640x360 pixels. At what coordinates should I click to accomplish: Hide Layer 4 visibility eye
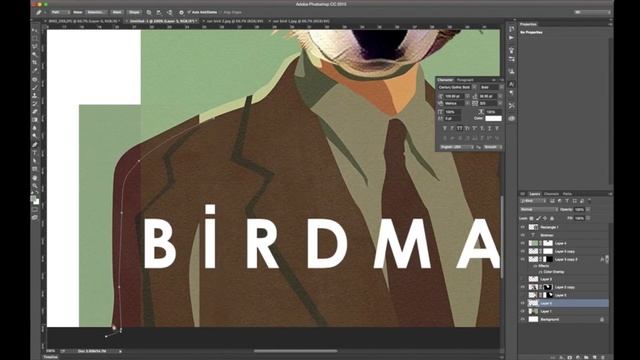[522, 243]
